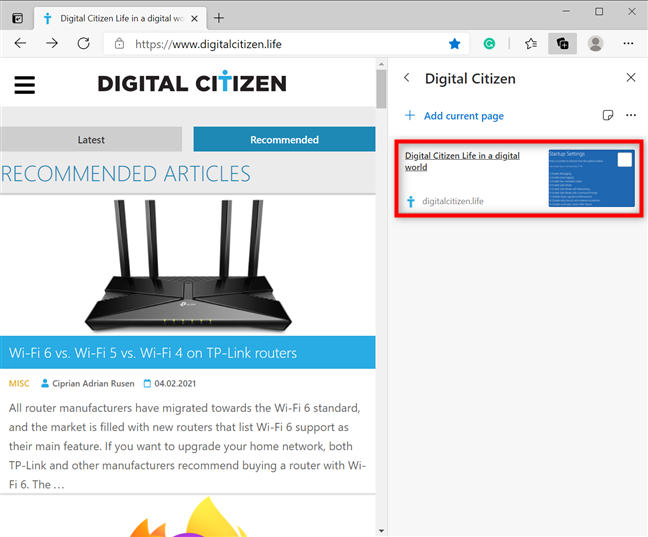
Task: Rename the Digital Citizen collection title
Action: point(470,79)
